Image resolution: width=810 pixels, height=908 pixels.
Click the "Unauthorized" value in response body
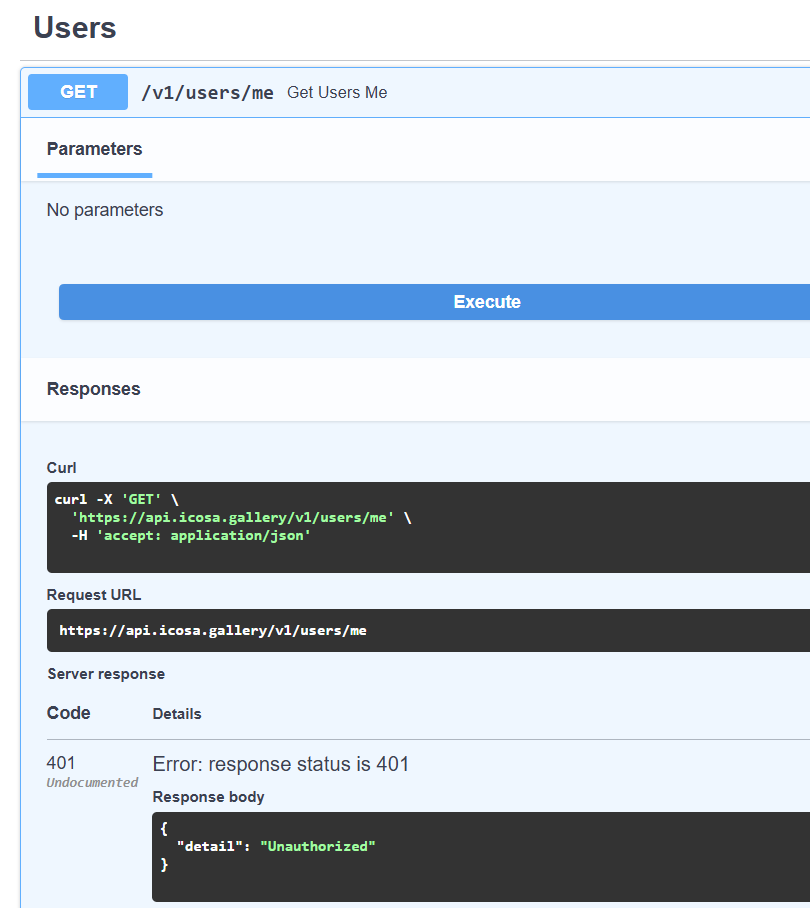[x=318, y=846]
